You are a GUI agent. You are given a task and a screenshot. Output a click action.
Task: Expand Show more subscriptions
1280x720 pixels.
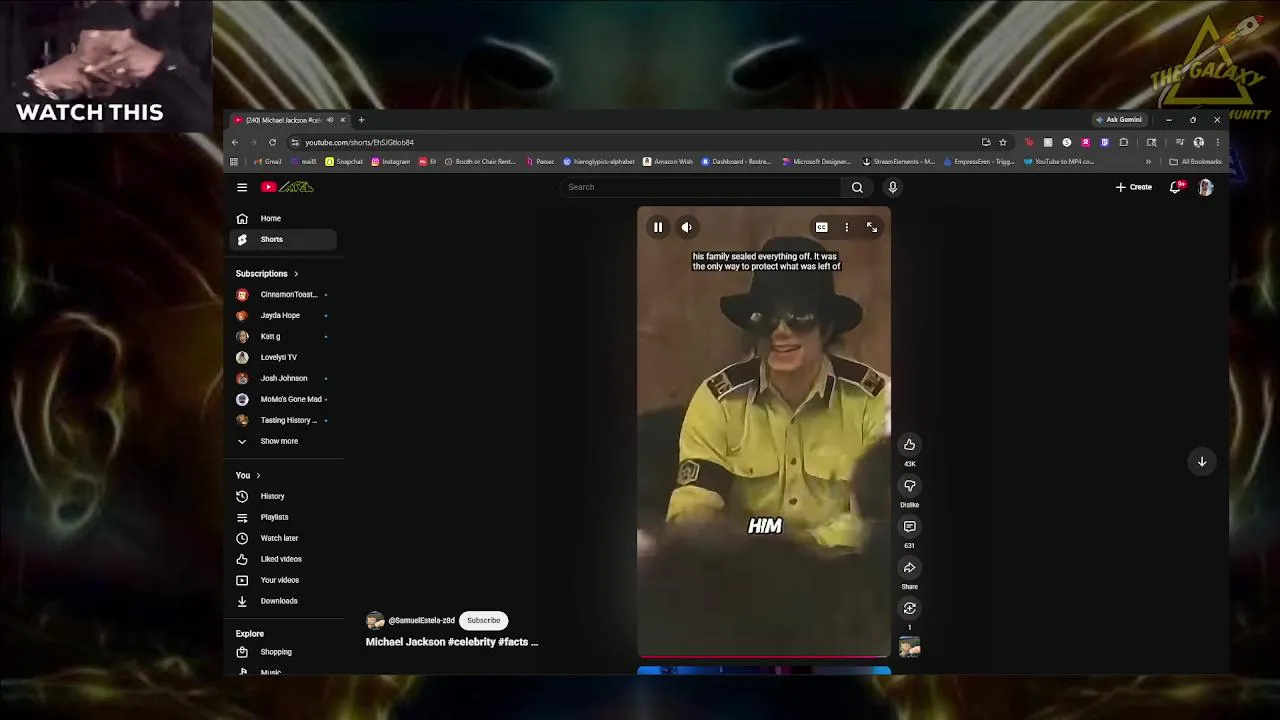pos(283,441)
